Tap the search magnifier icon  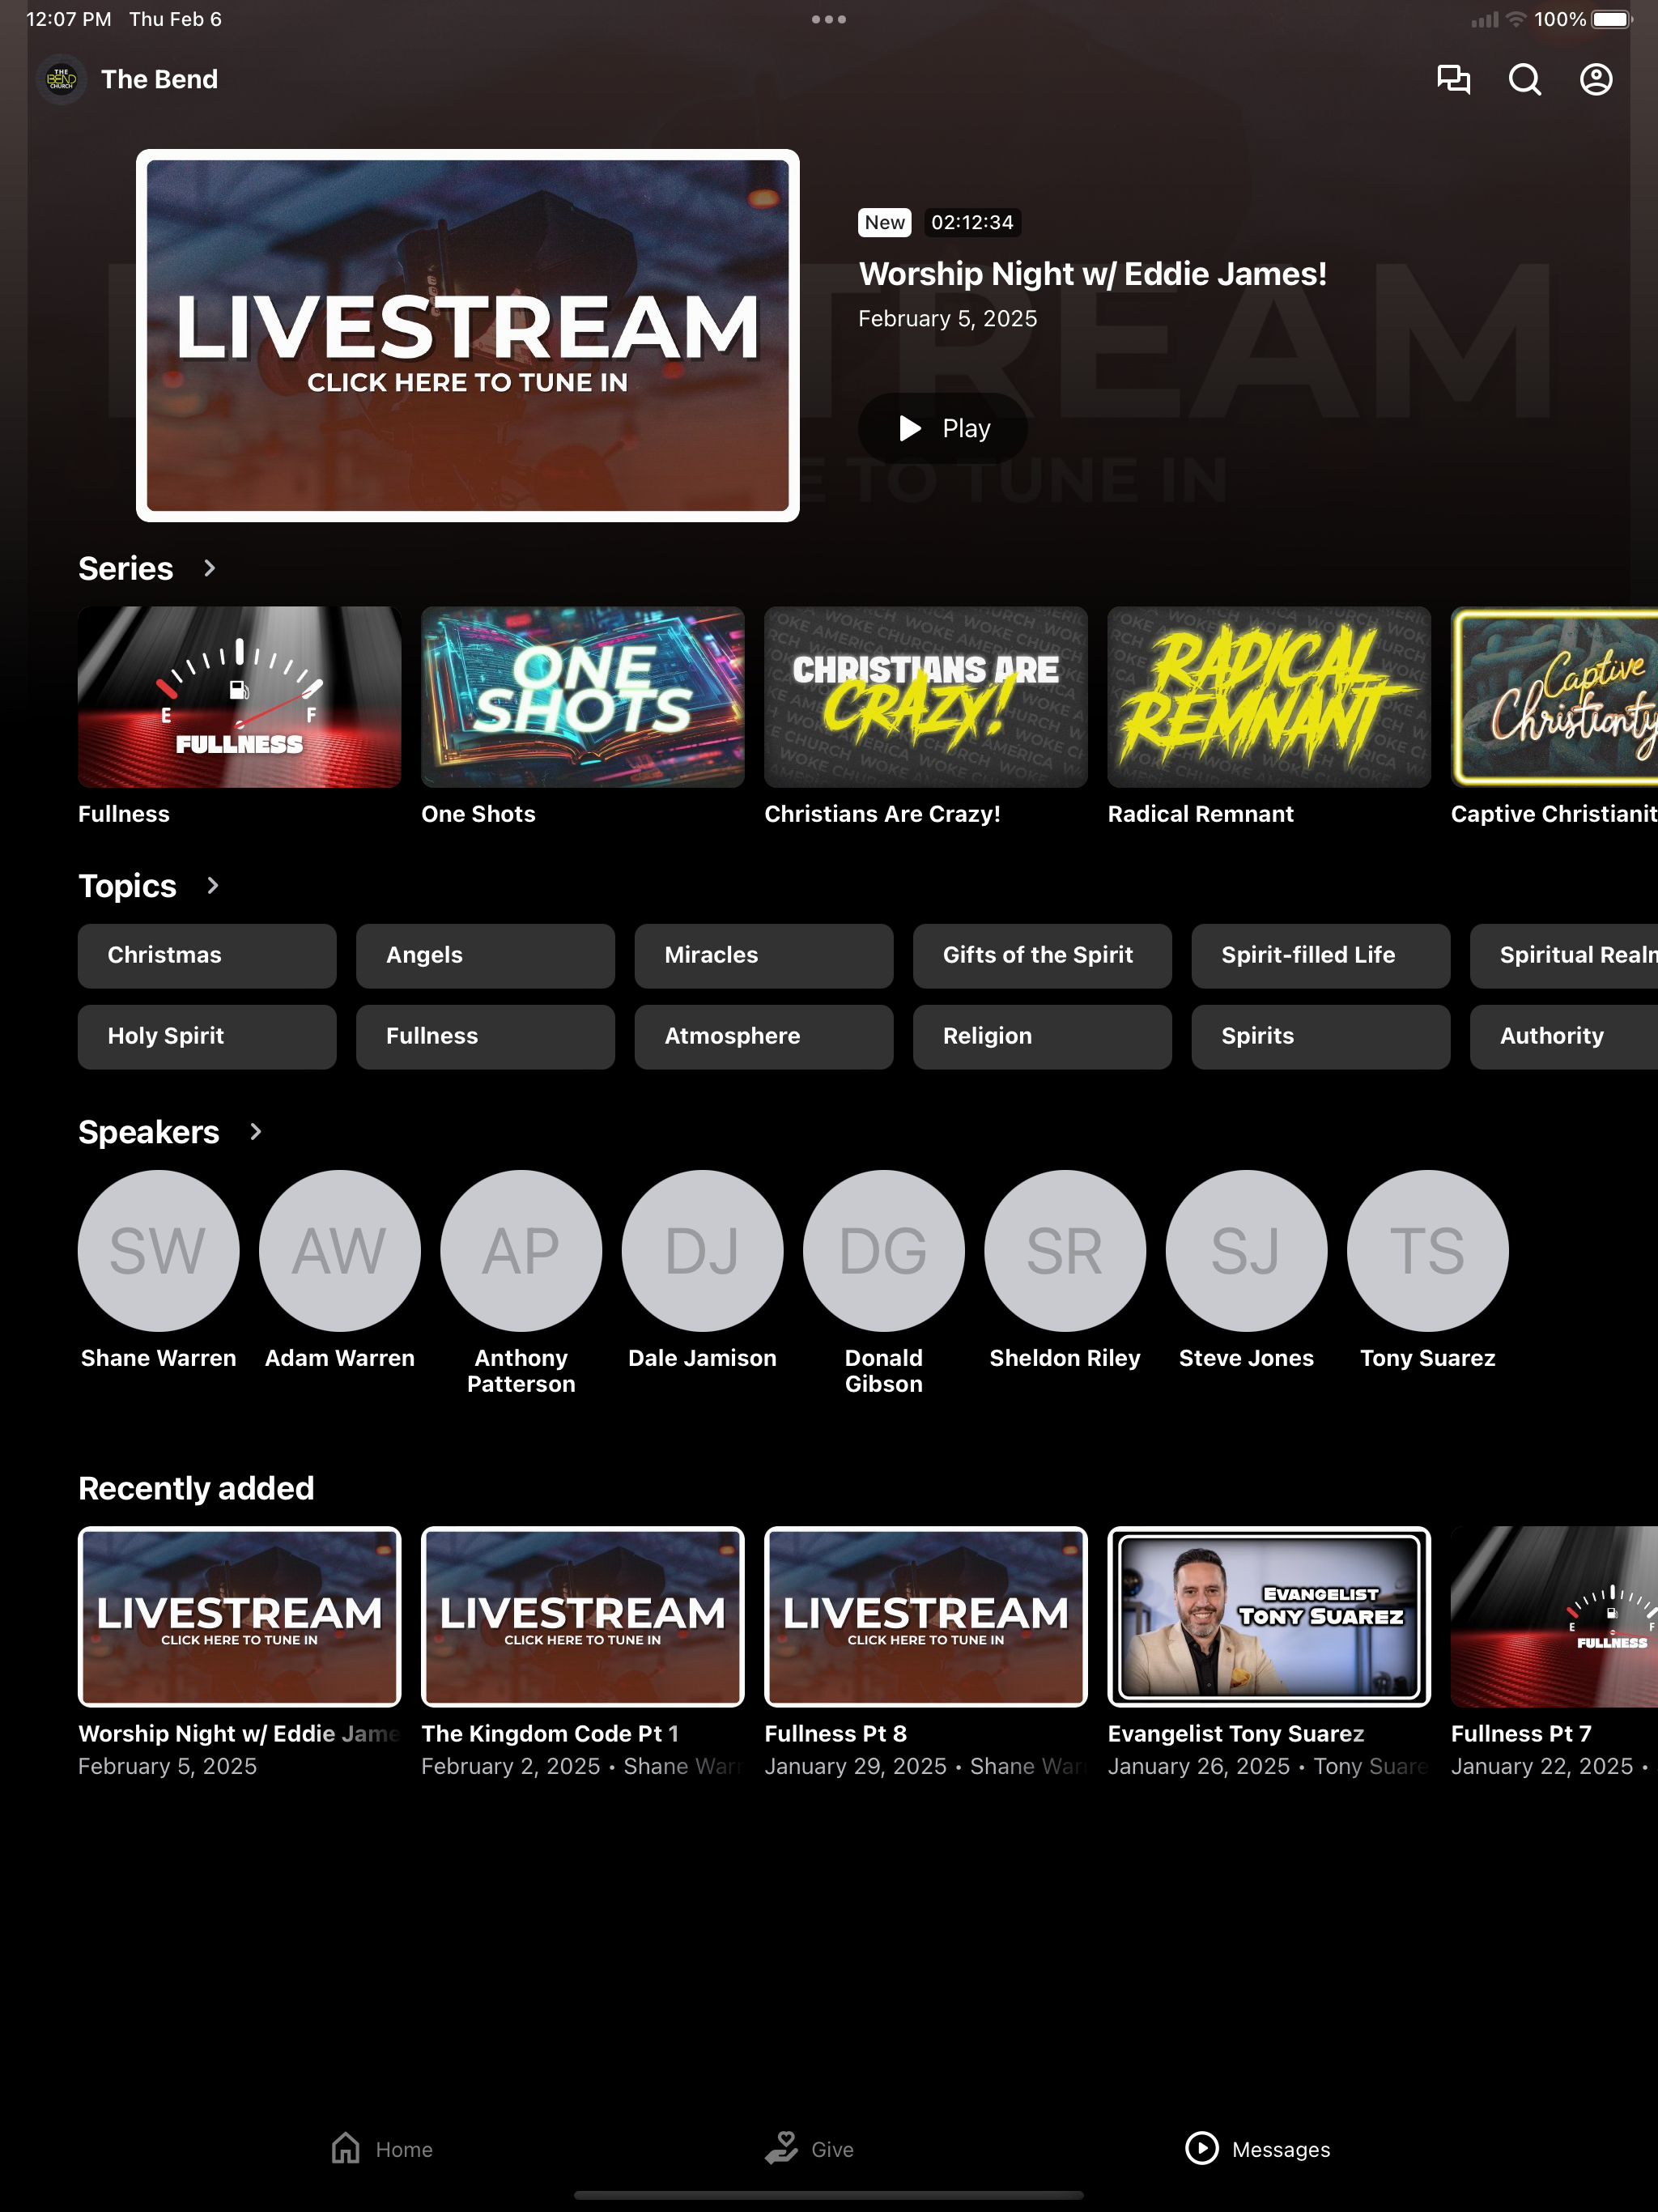[1524, 79]
